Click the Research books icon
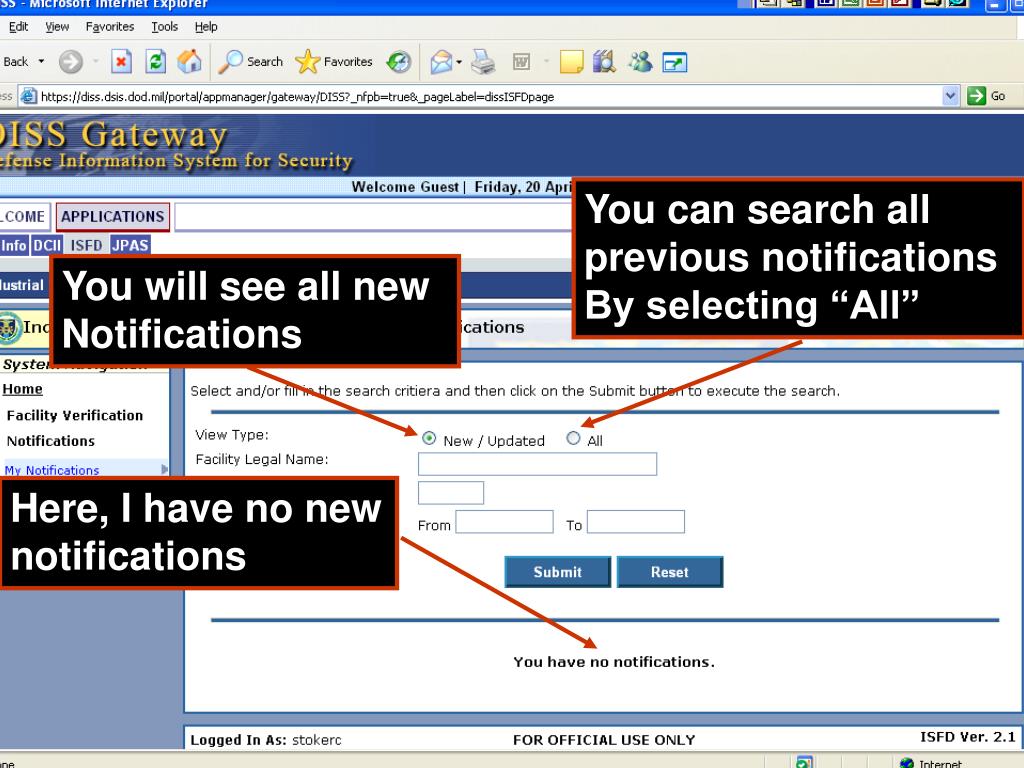1024x768 pixels. (605, 62)
